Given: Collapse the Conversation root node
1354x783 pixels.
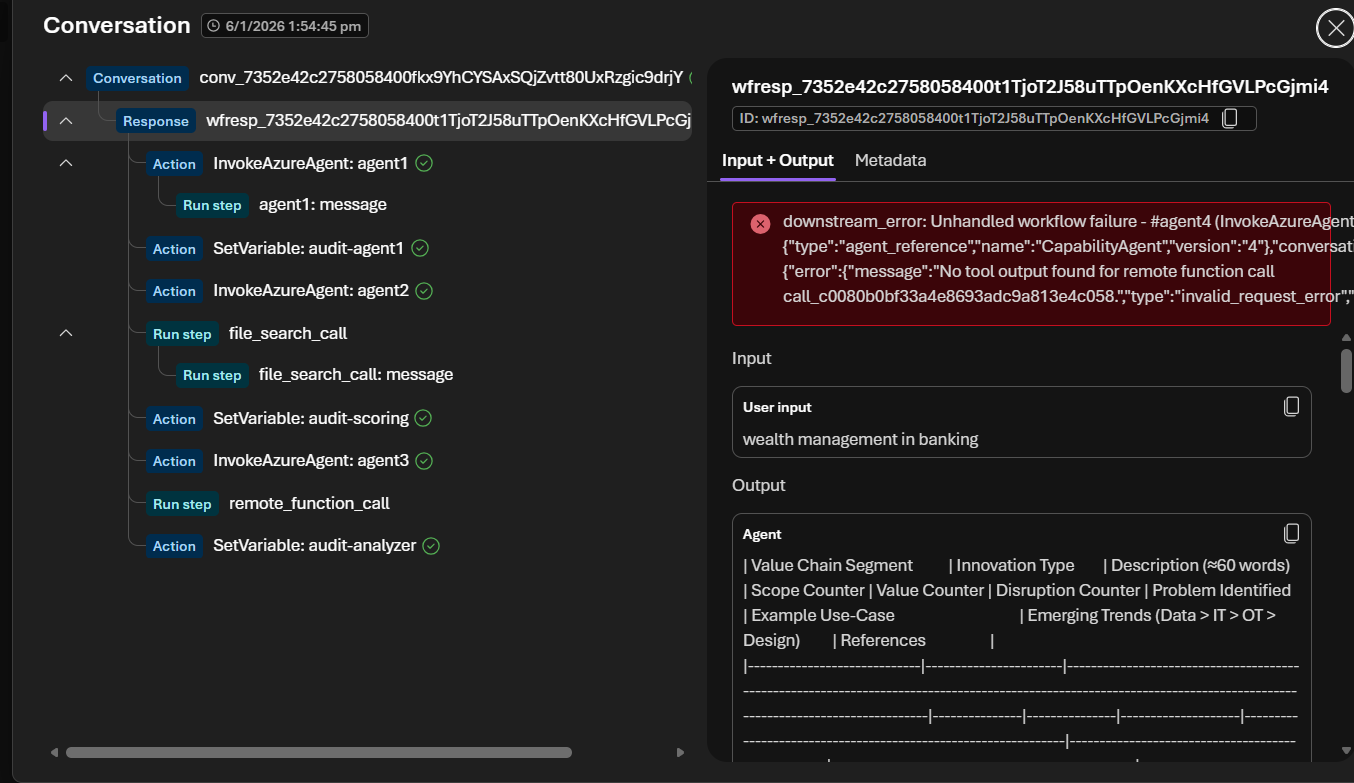Looking at the screenshot, I should tap(66, 78).
